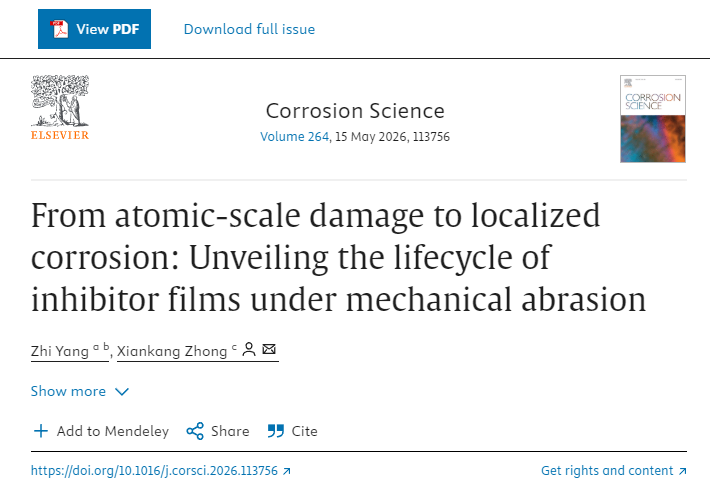Open the Download full issue link
This screenshot has height=487, width=710.
(249, 29)
